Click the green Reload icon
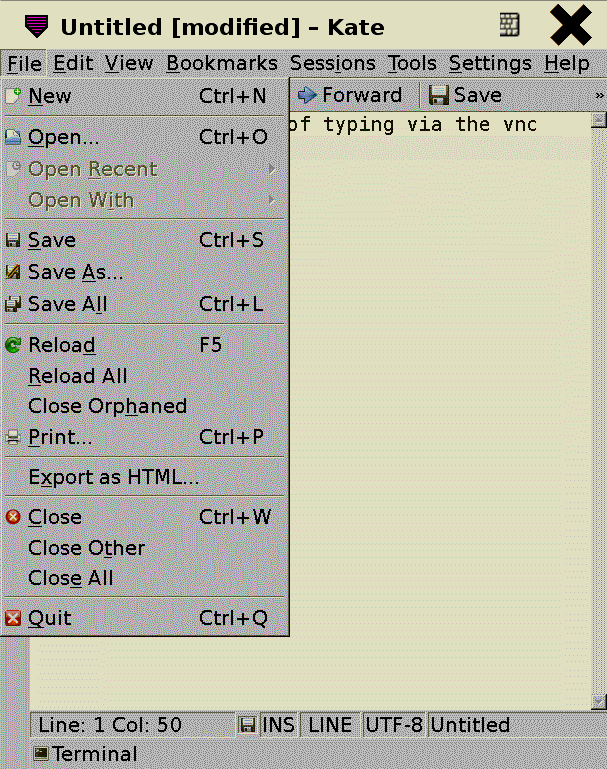This screenshot has height=769, width=607. [x=13, y=345]
